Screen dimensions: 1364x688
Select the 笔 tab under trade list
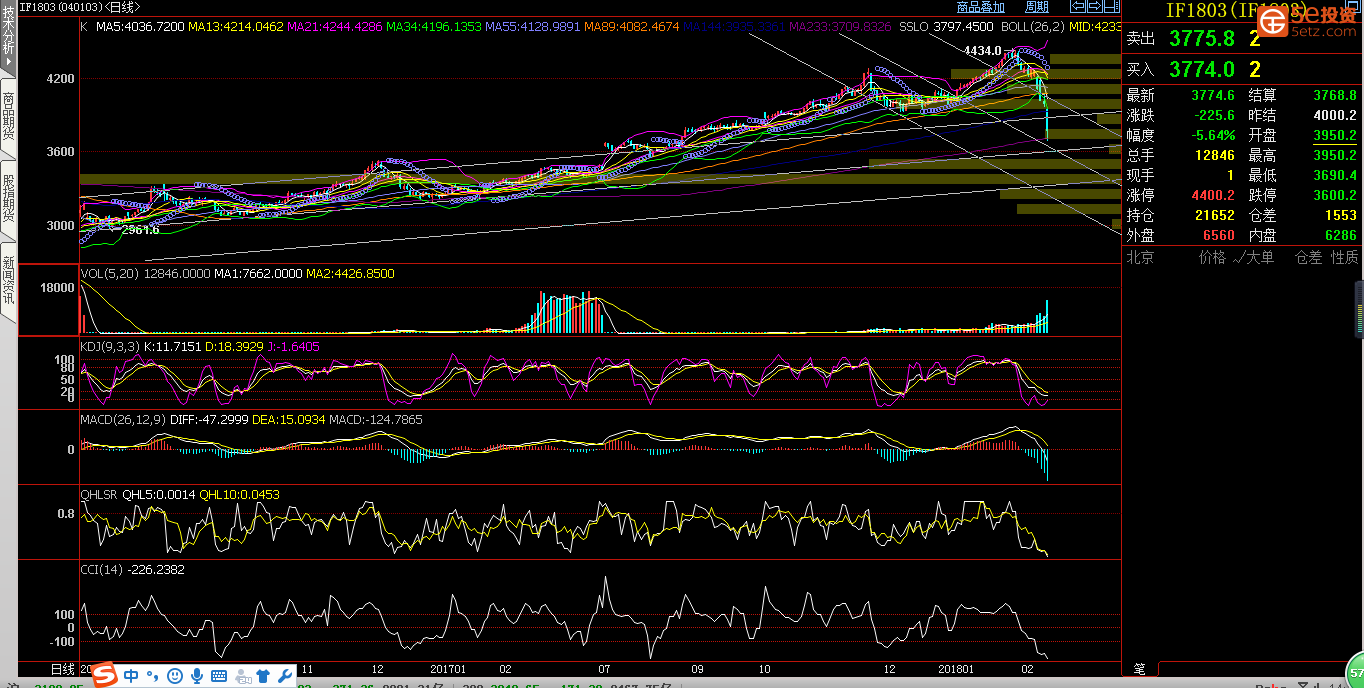[1139, 668]
